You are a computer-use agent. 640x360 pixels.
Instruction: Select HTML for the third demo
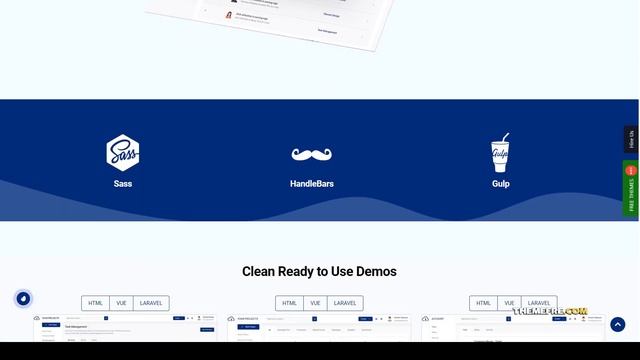click(483, 303)
